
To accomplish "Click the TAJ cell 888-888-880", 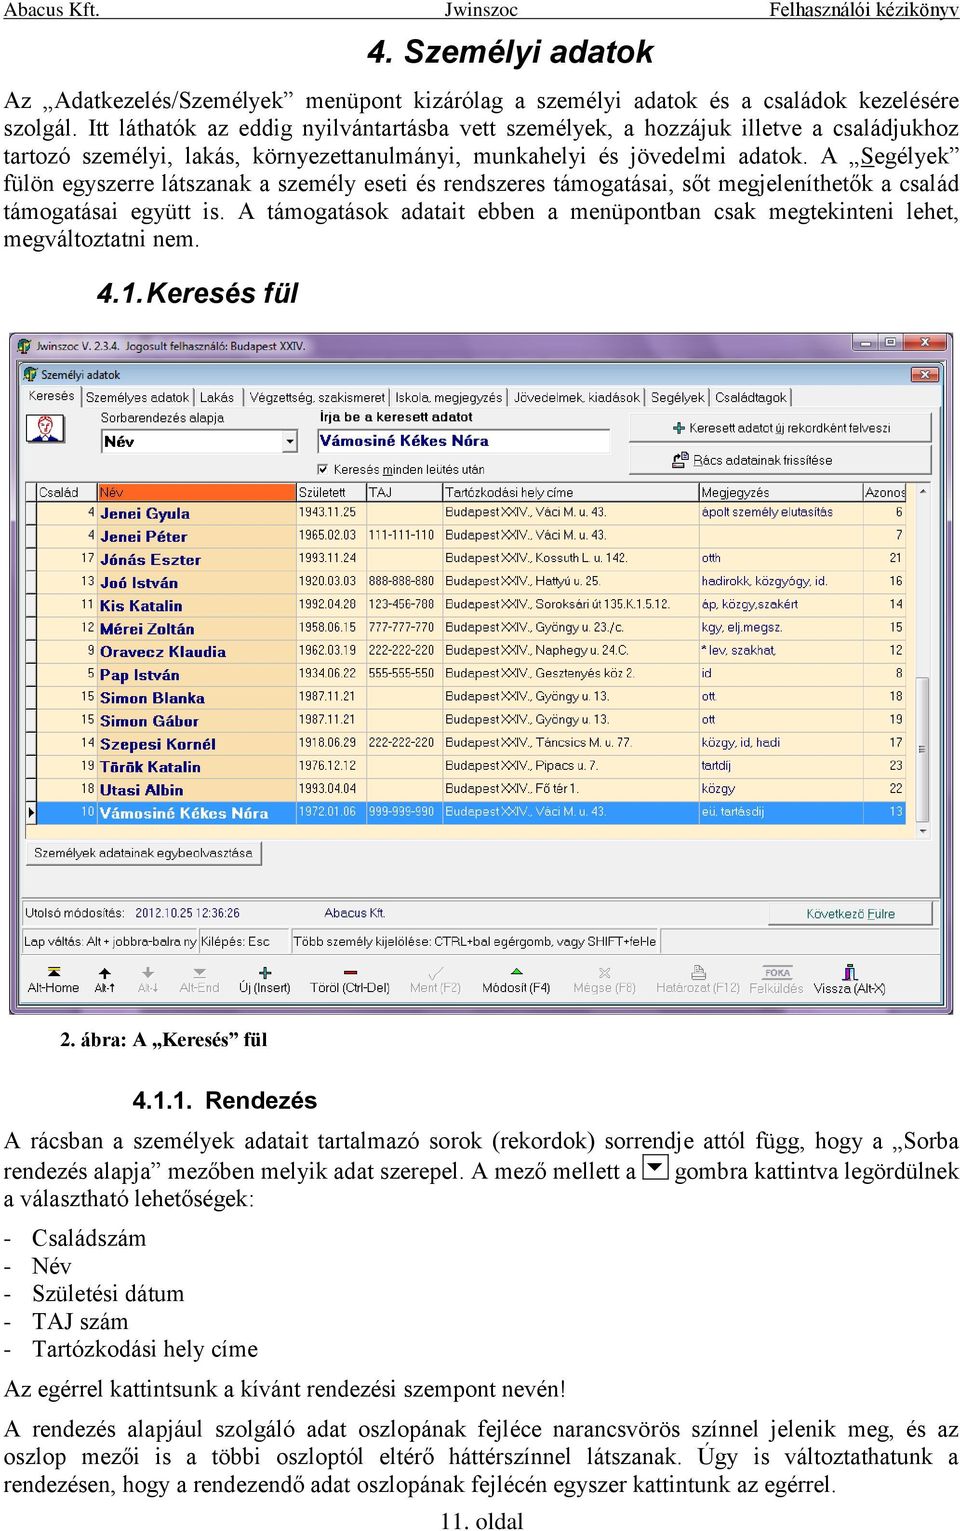I will coord(402,581).
